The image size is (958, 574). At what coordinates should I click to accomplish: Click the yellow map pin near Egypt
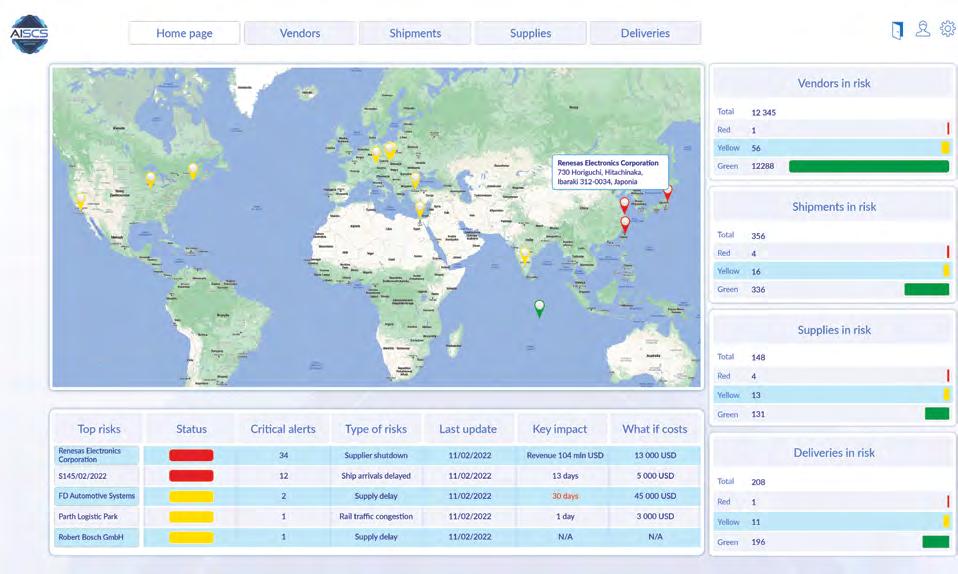point(420,209)
